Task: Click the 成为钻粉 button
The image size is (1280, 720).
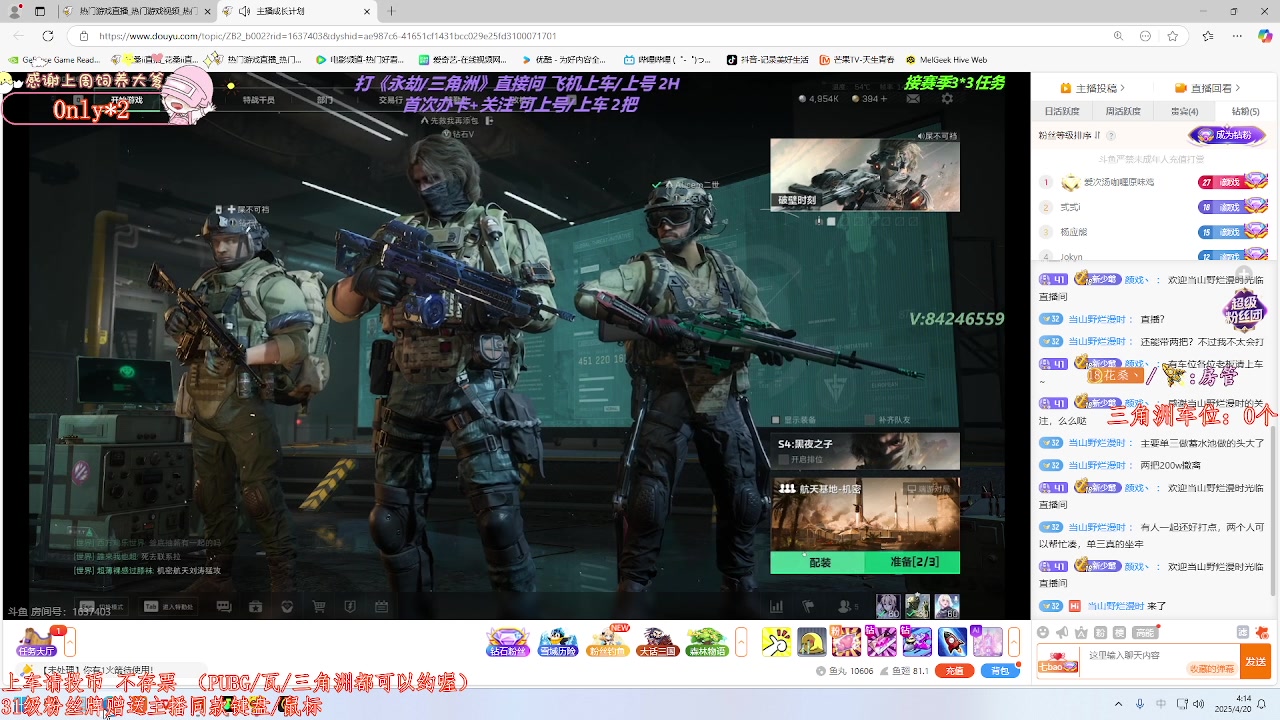Action: (1227, 135)
